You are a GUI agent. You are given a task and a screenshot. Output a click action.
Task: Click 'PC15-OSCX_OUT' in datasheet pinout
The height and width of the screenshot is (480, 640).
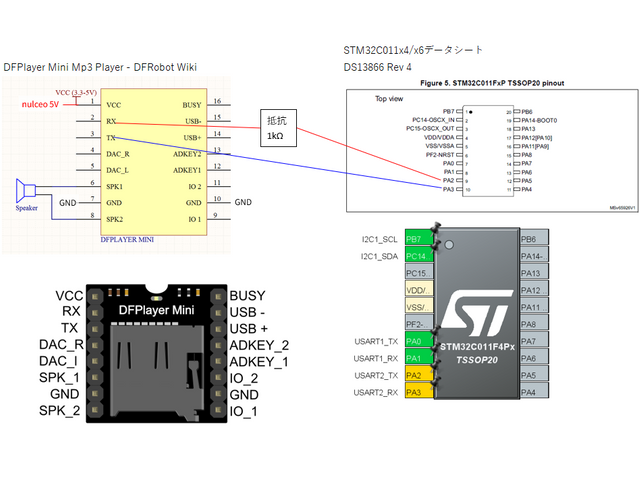[x=430, y=129]
